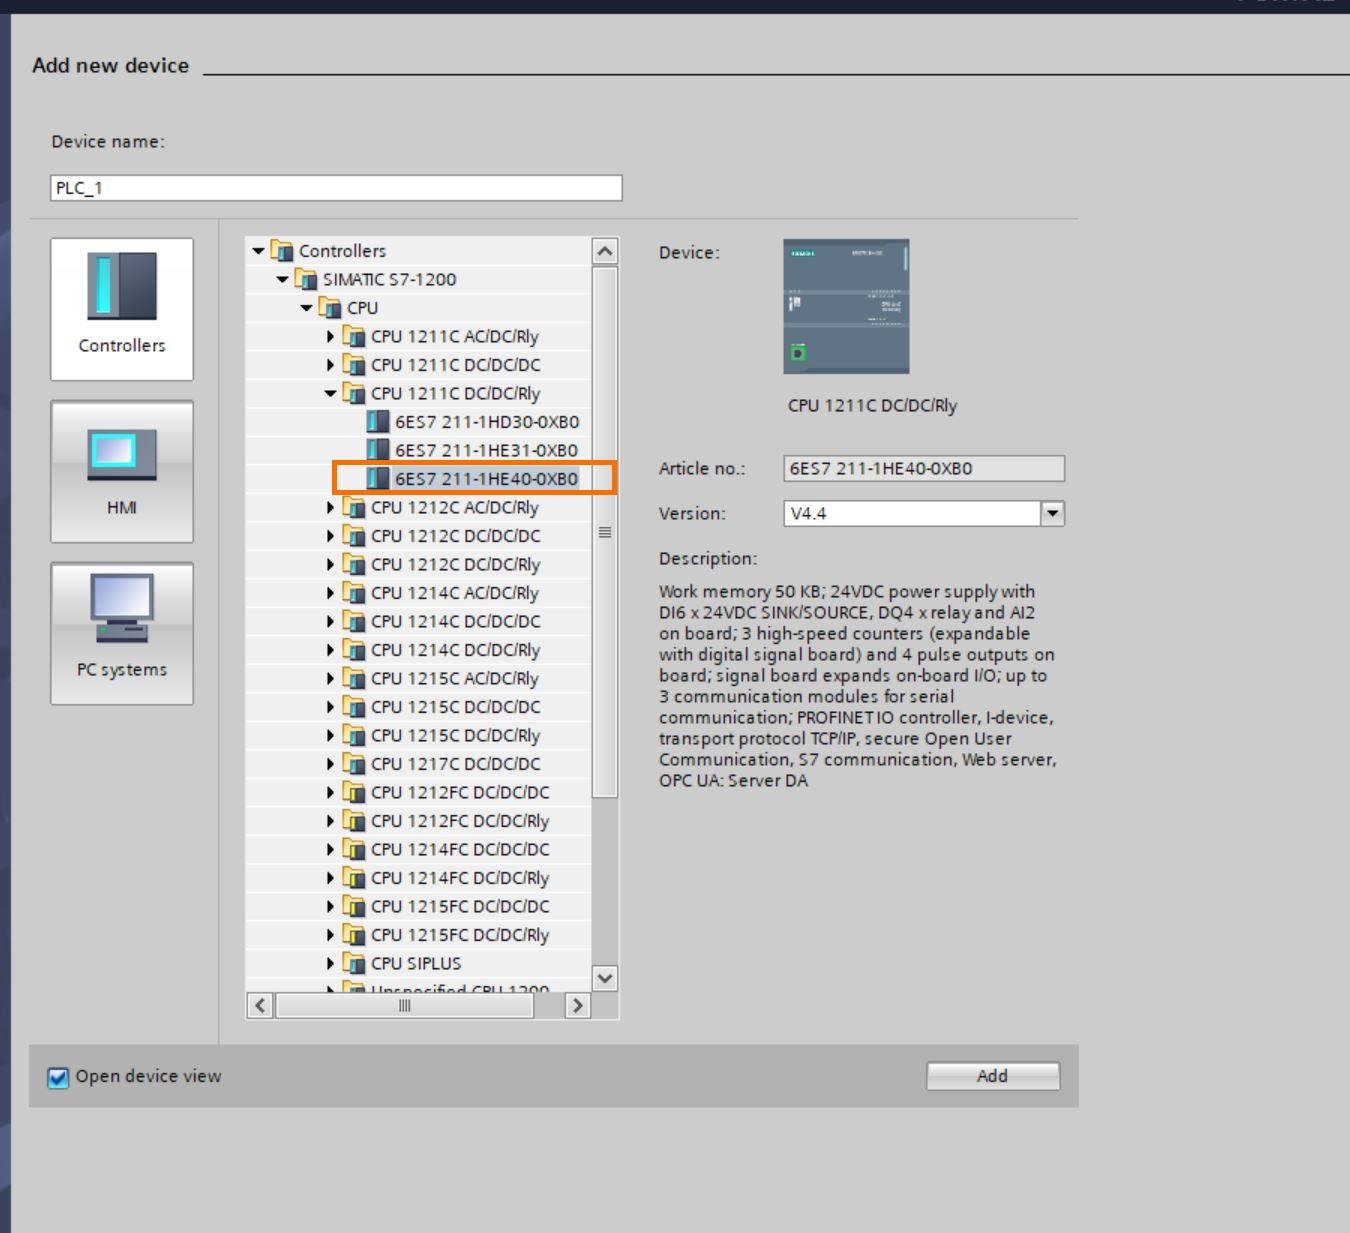This screenshot has width=1350, height=1233.
Task: Click the CPU 1211C device preview image
Action: (846, 306)
